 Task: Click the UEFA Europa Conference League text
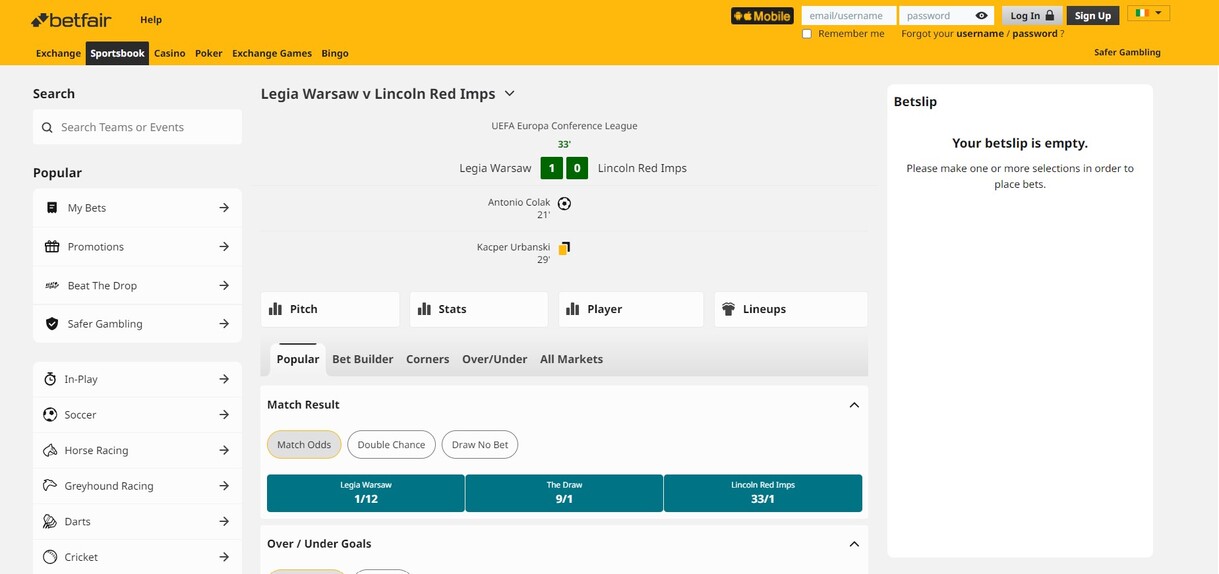click(x=564, y=126)
